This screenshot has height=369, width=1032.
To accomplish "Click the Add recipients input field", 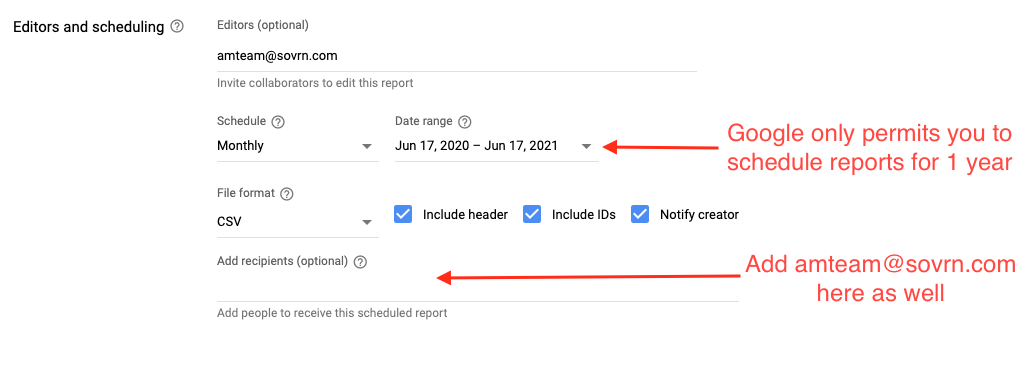I will [477, 287].
